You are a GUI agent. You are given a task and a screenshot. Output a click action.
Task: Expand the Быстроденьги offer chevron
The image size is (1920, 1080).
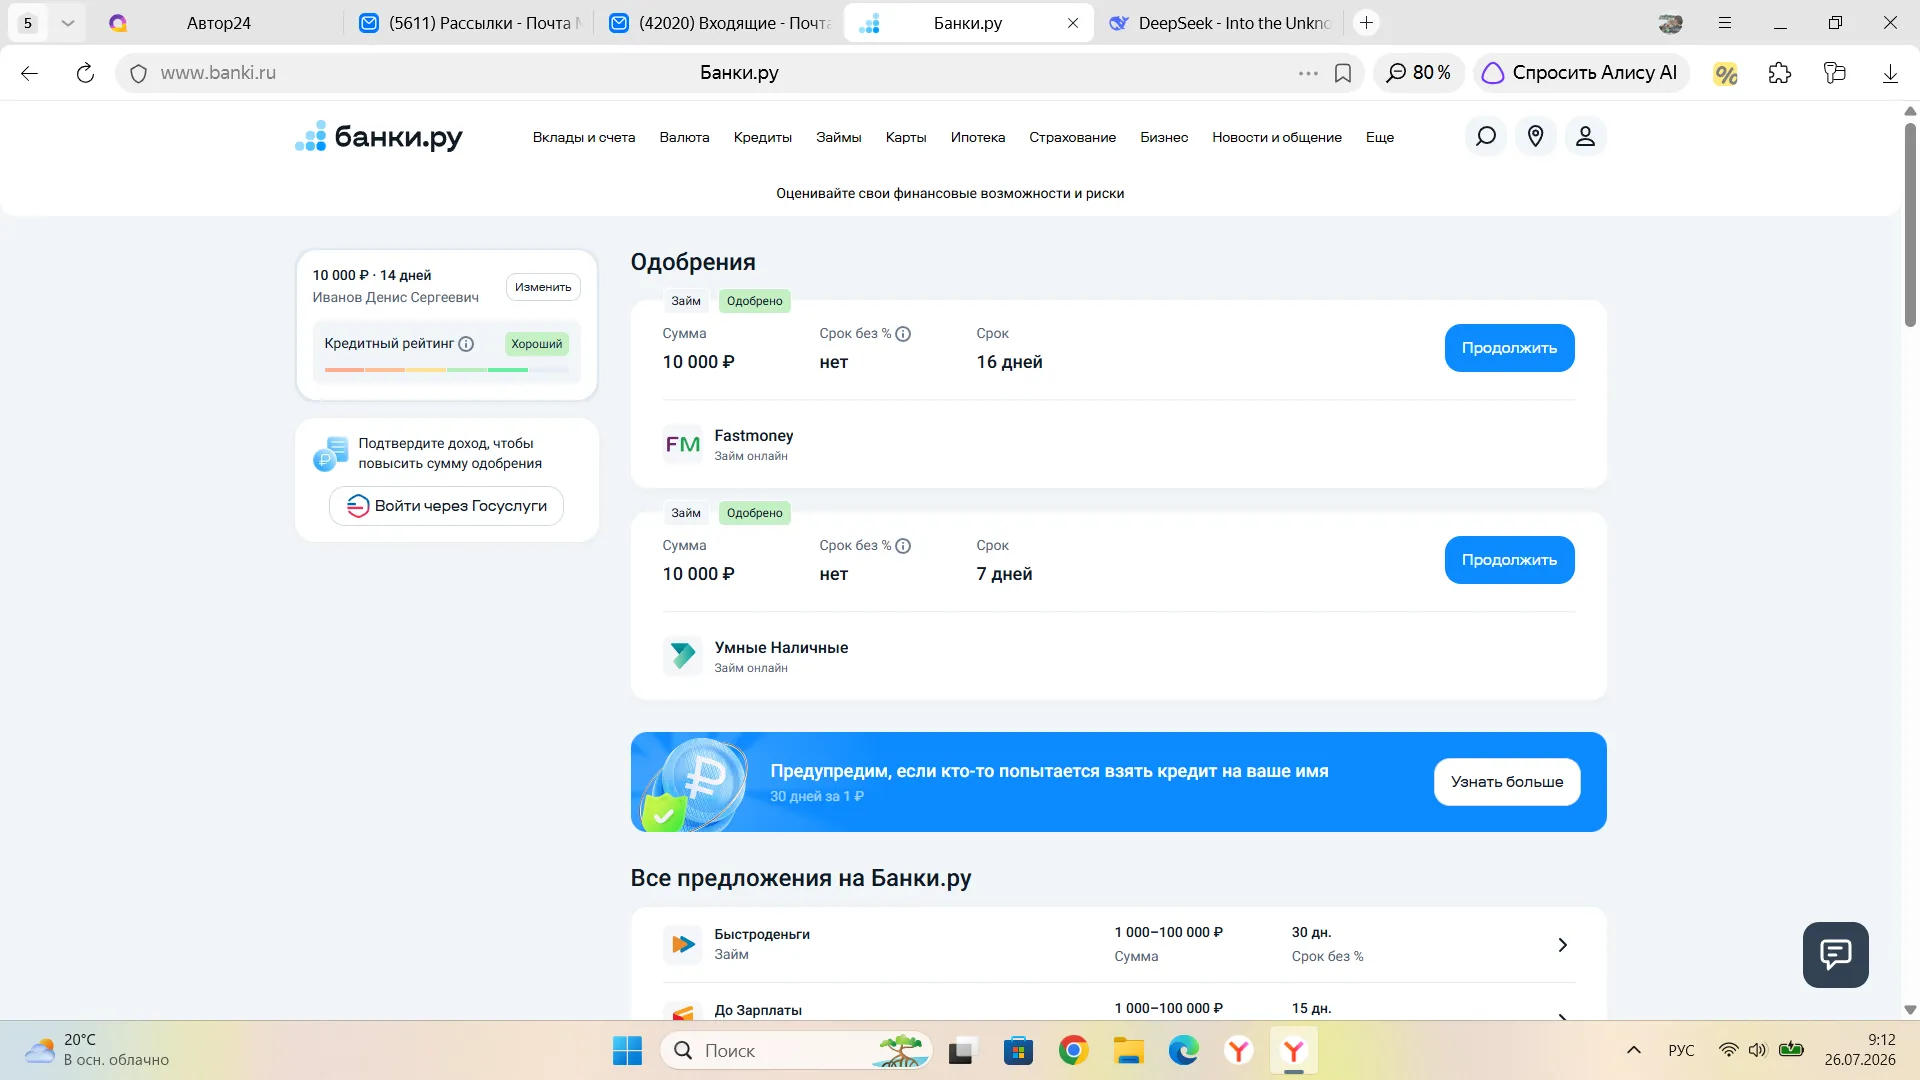pyautogui.click(x=1562, y=945)
